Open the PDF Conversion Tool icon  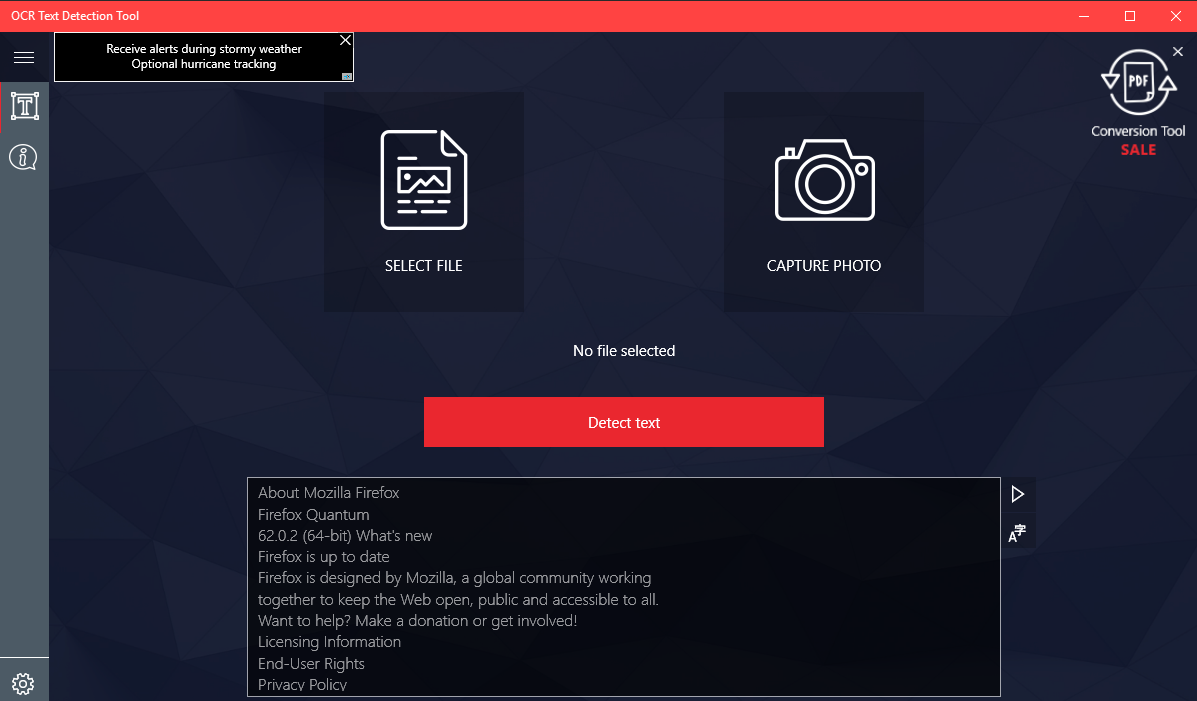(1137, 84)
